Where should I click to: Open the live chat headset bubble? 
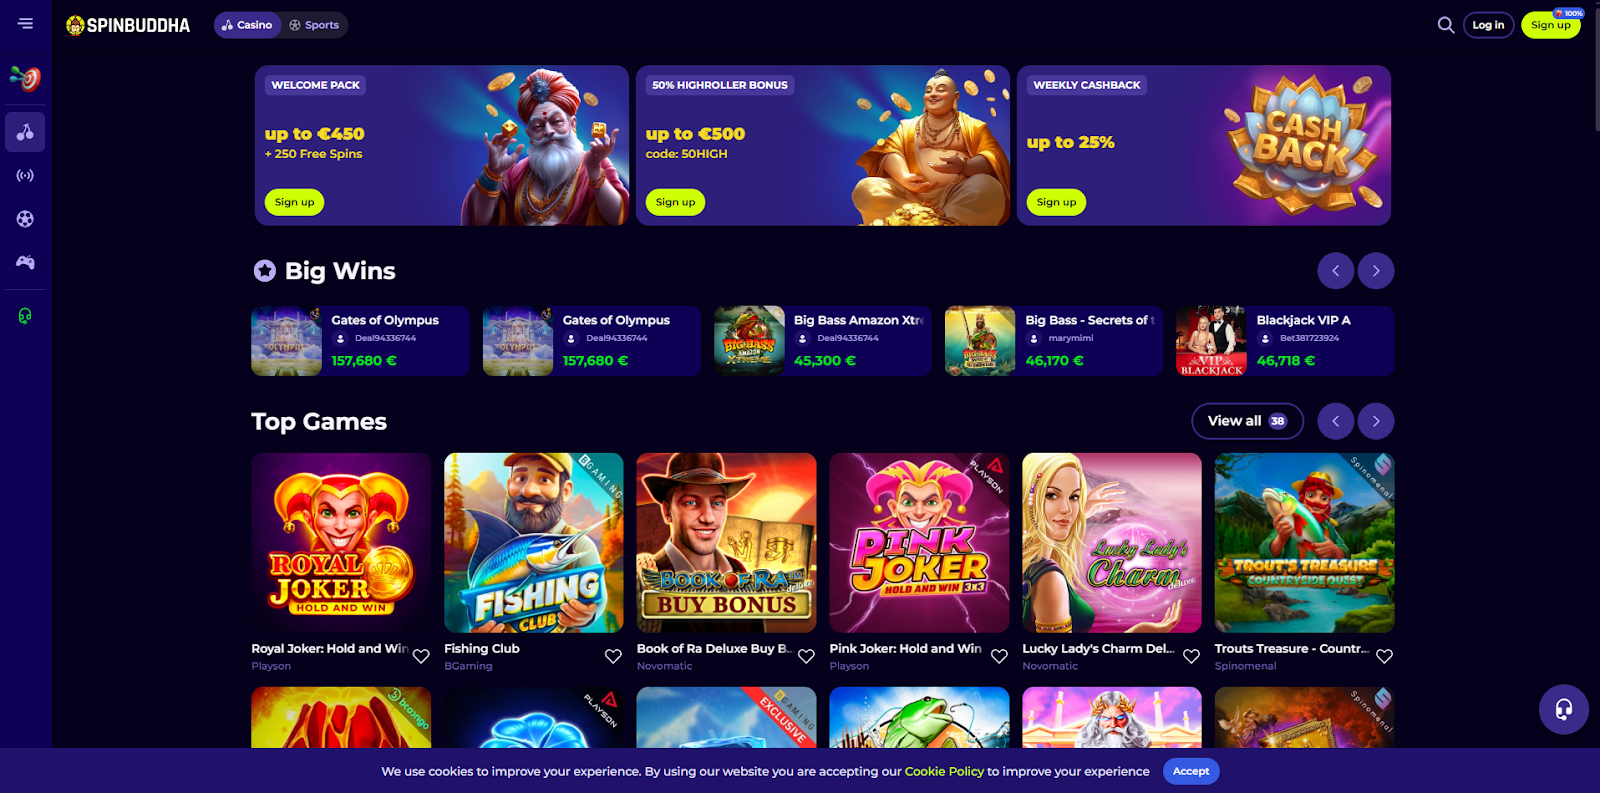pos(1564,709)
